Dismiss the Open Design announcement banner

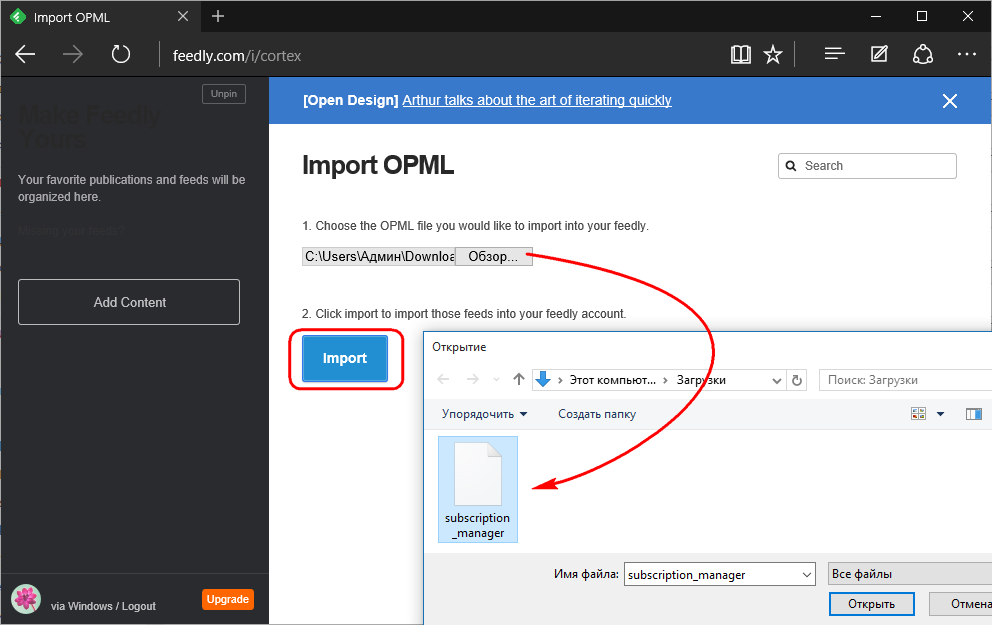pyautogui.click(x=950, y=101)
